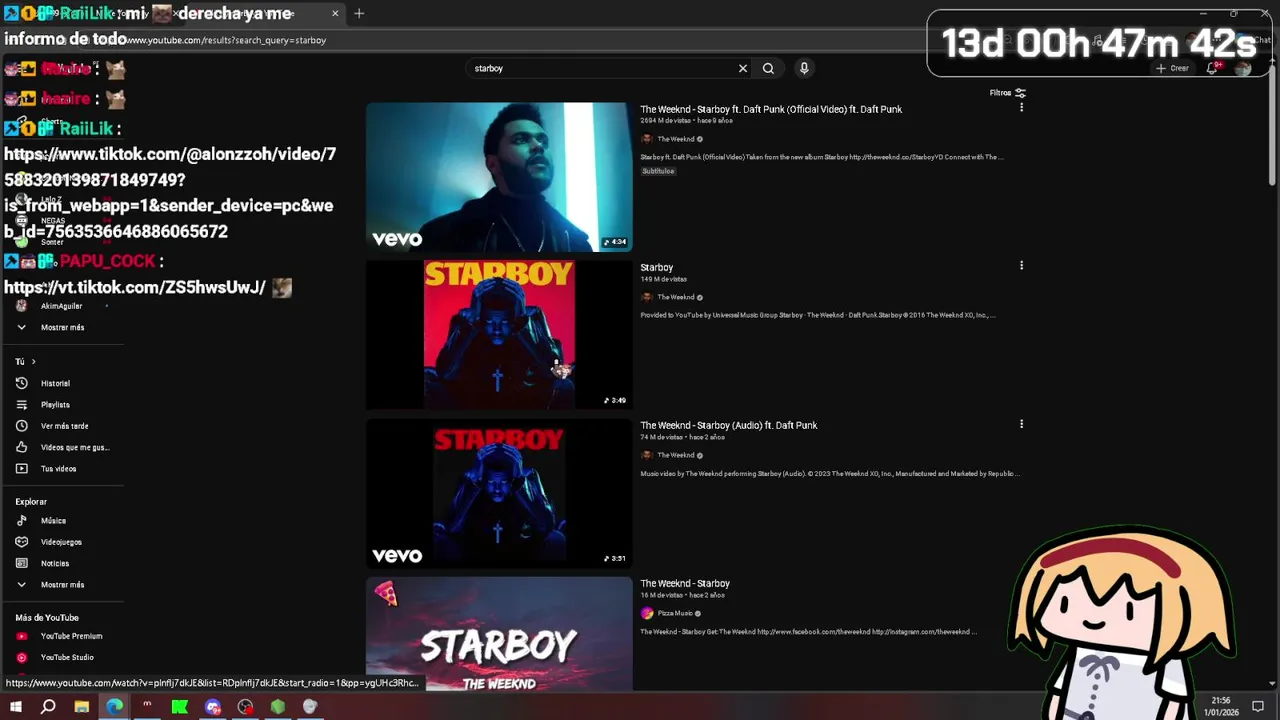Open the green Kick app on the taskbar
The height and width of the screenshot is (720, 1280).
click(180, 707)
